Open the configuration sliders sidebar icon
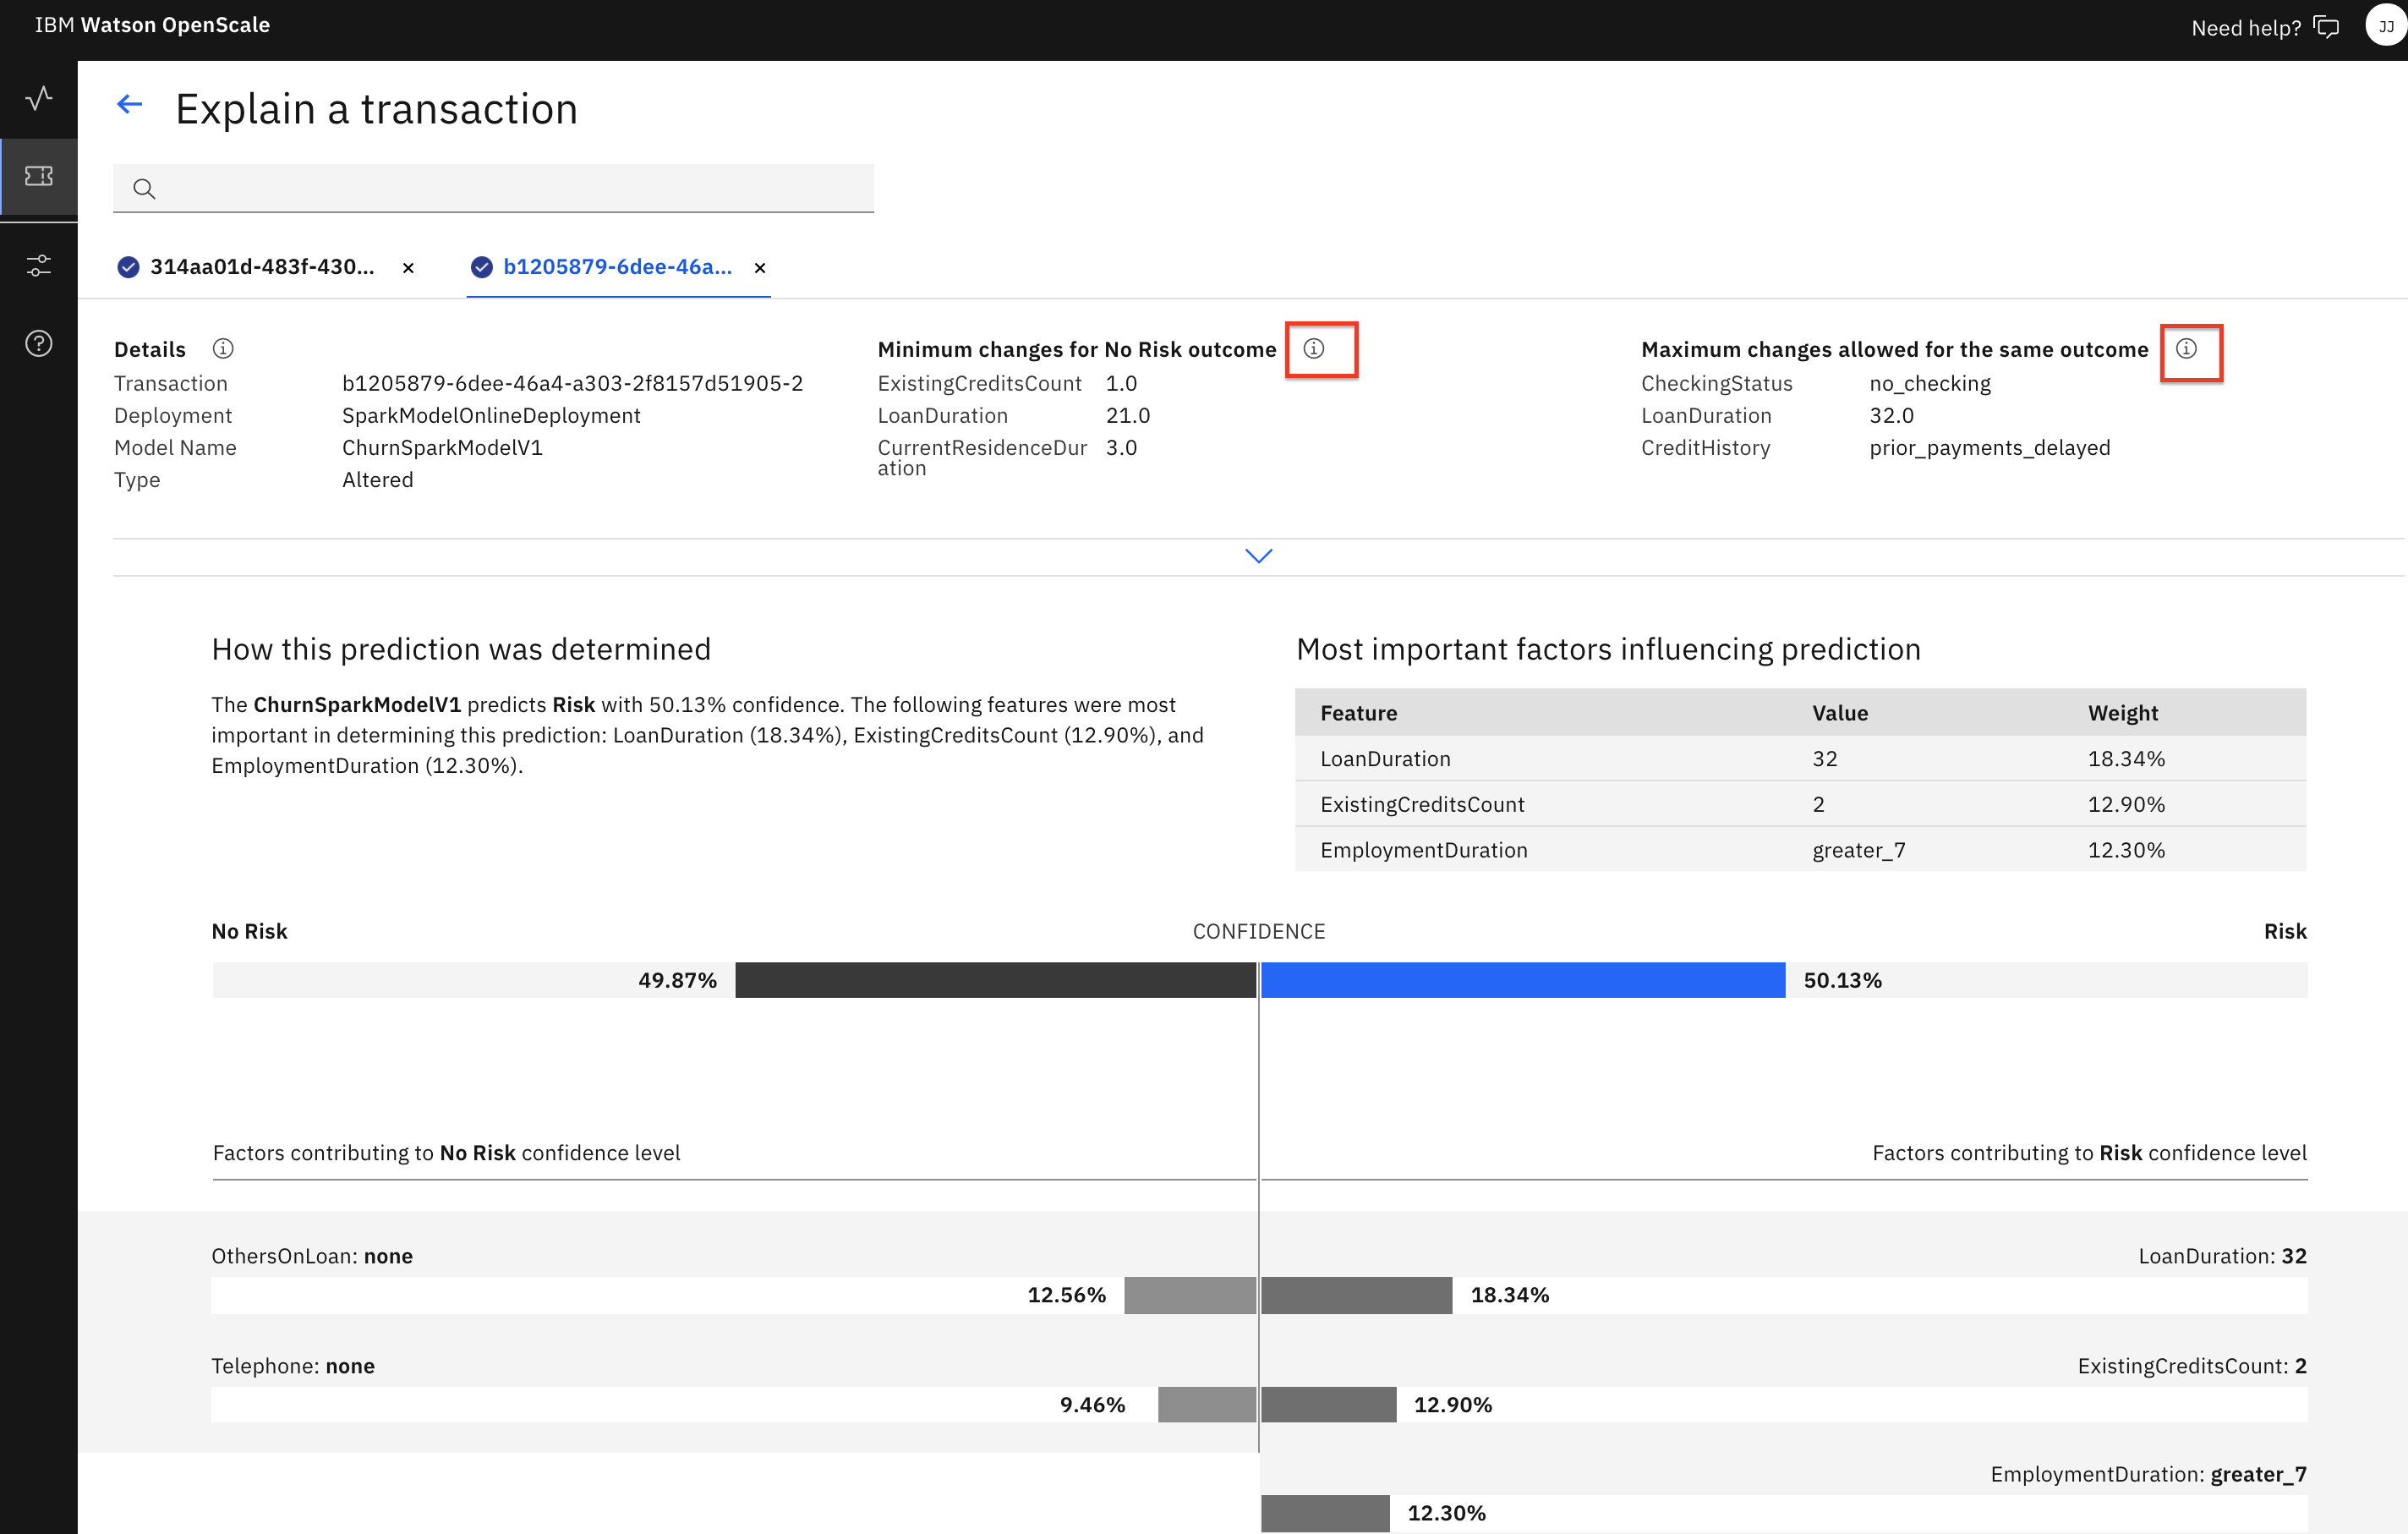 [x=39, y=265]
